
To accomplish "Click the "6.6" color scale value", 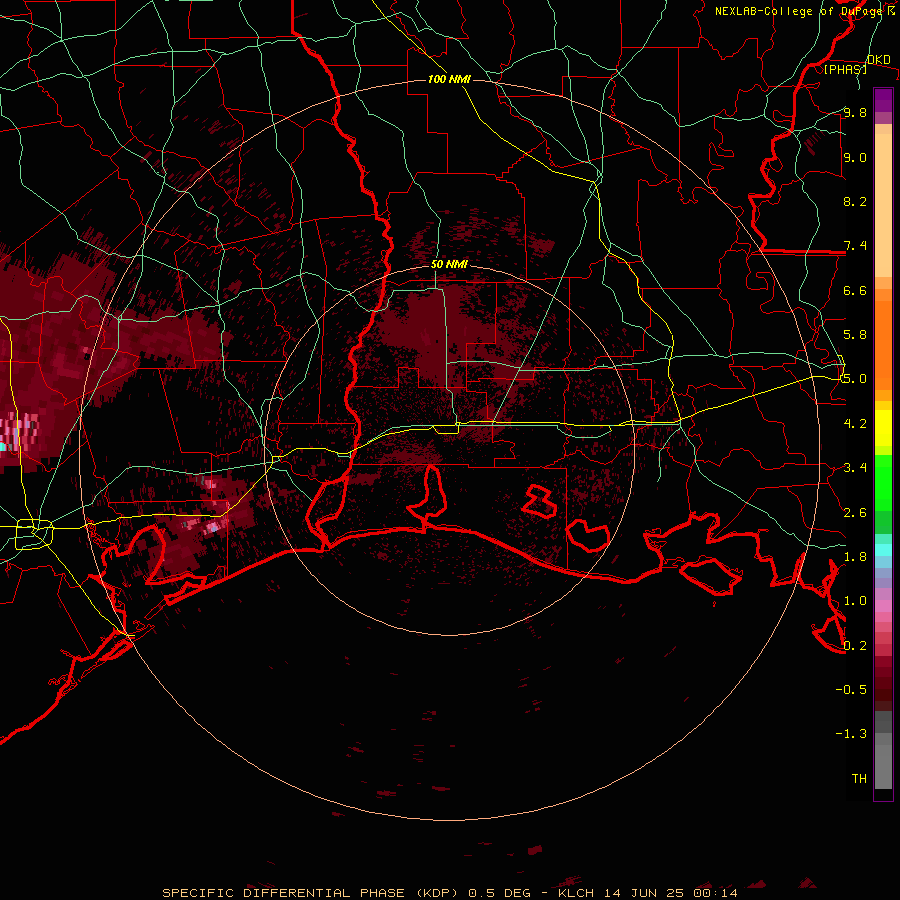I will tap(855, 290).
